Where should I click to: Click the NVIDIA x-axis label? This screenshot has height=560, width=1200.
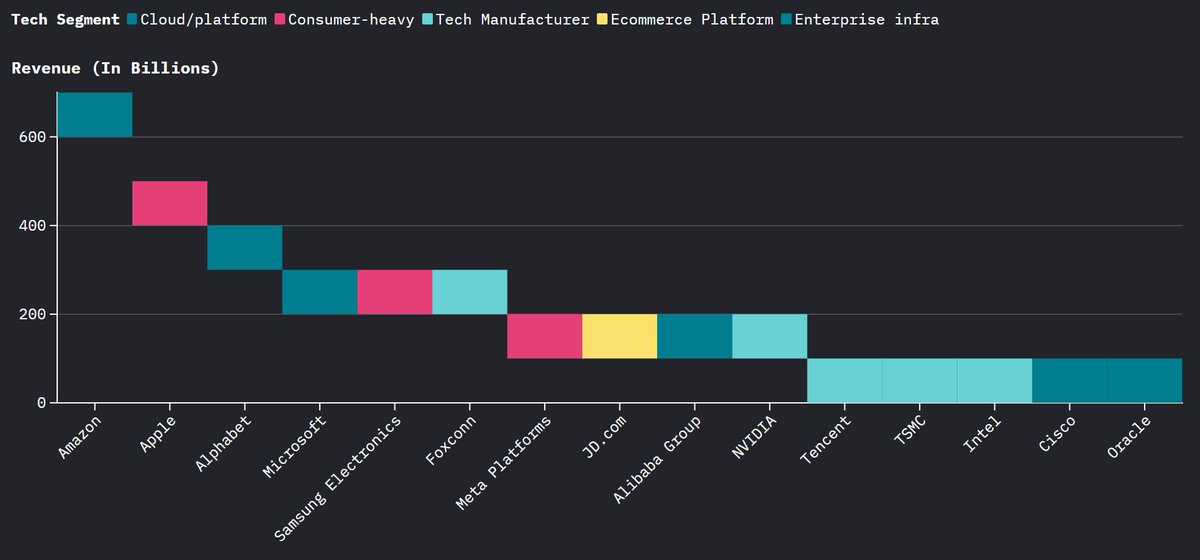pyautogui.click(x=756, y=436)
